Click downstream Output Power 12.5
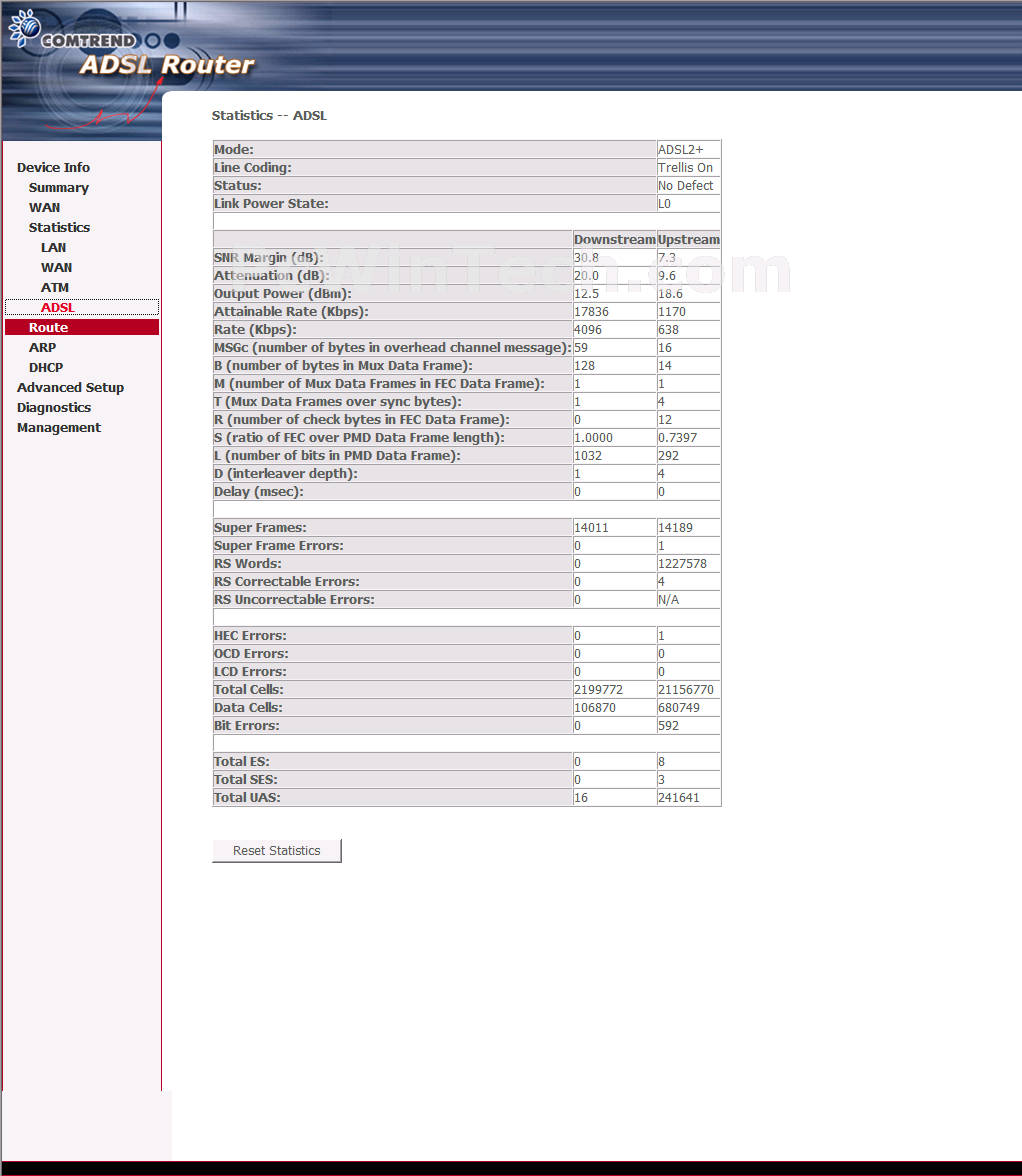Image resolution: width=1022 pixels, height=1176 pixels. click(586, 293)
